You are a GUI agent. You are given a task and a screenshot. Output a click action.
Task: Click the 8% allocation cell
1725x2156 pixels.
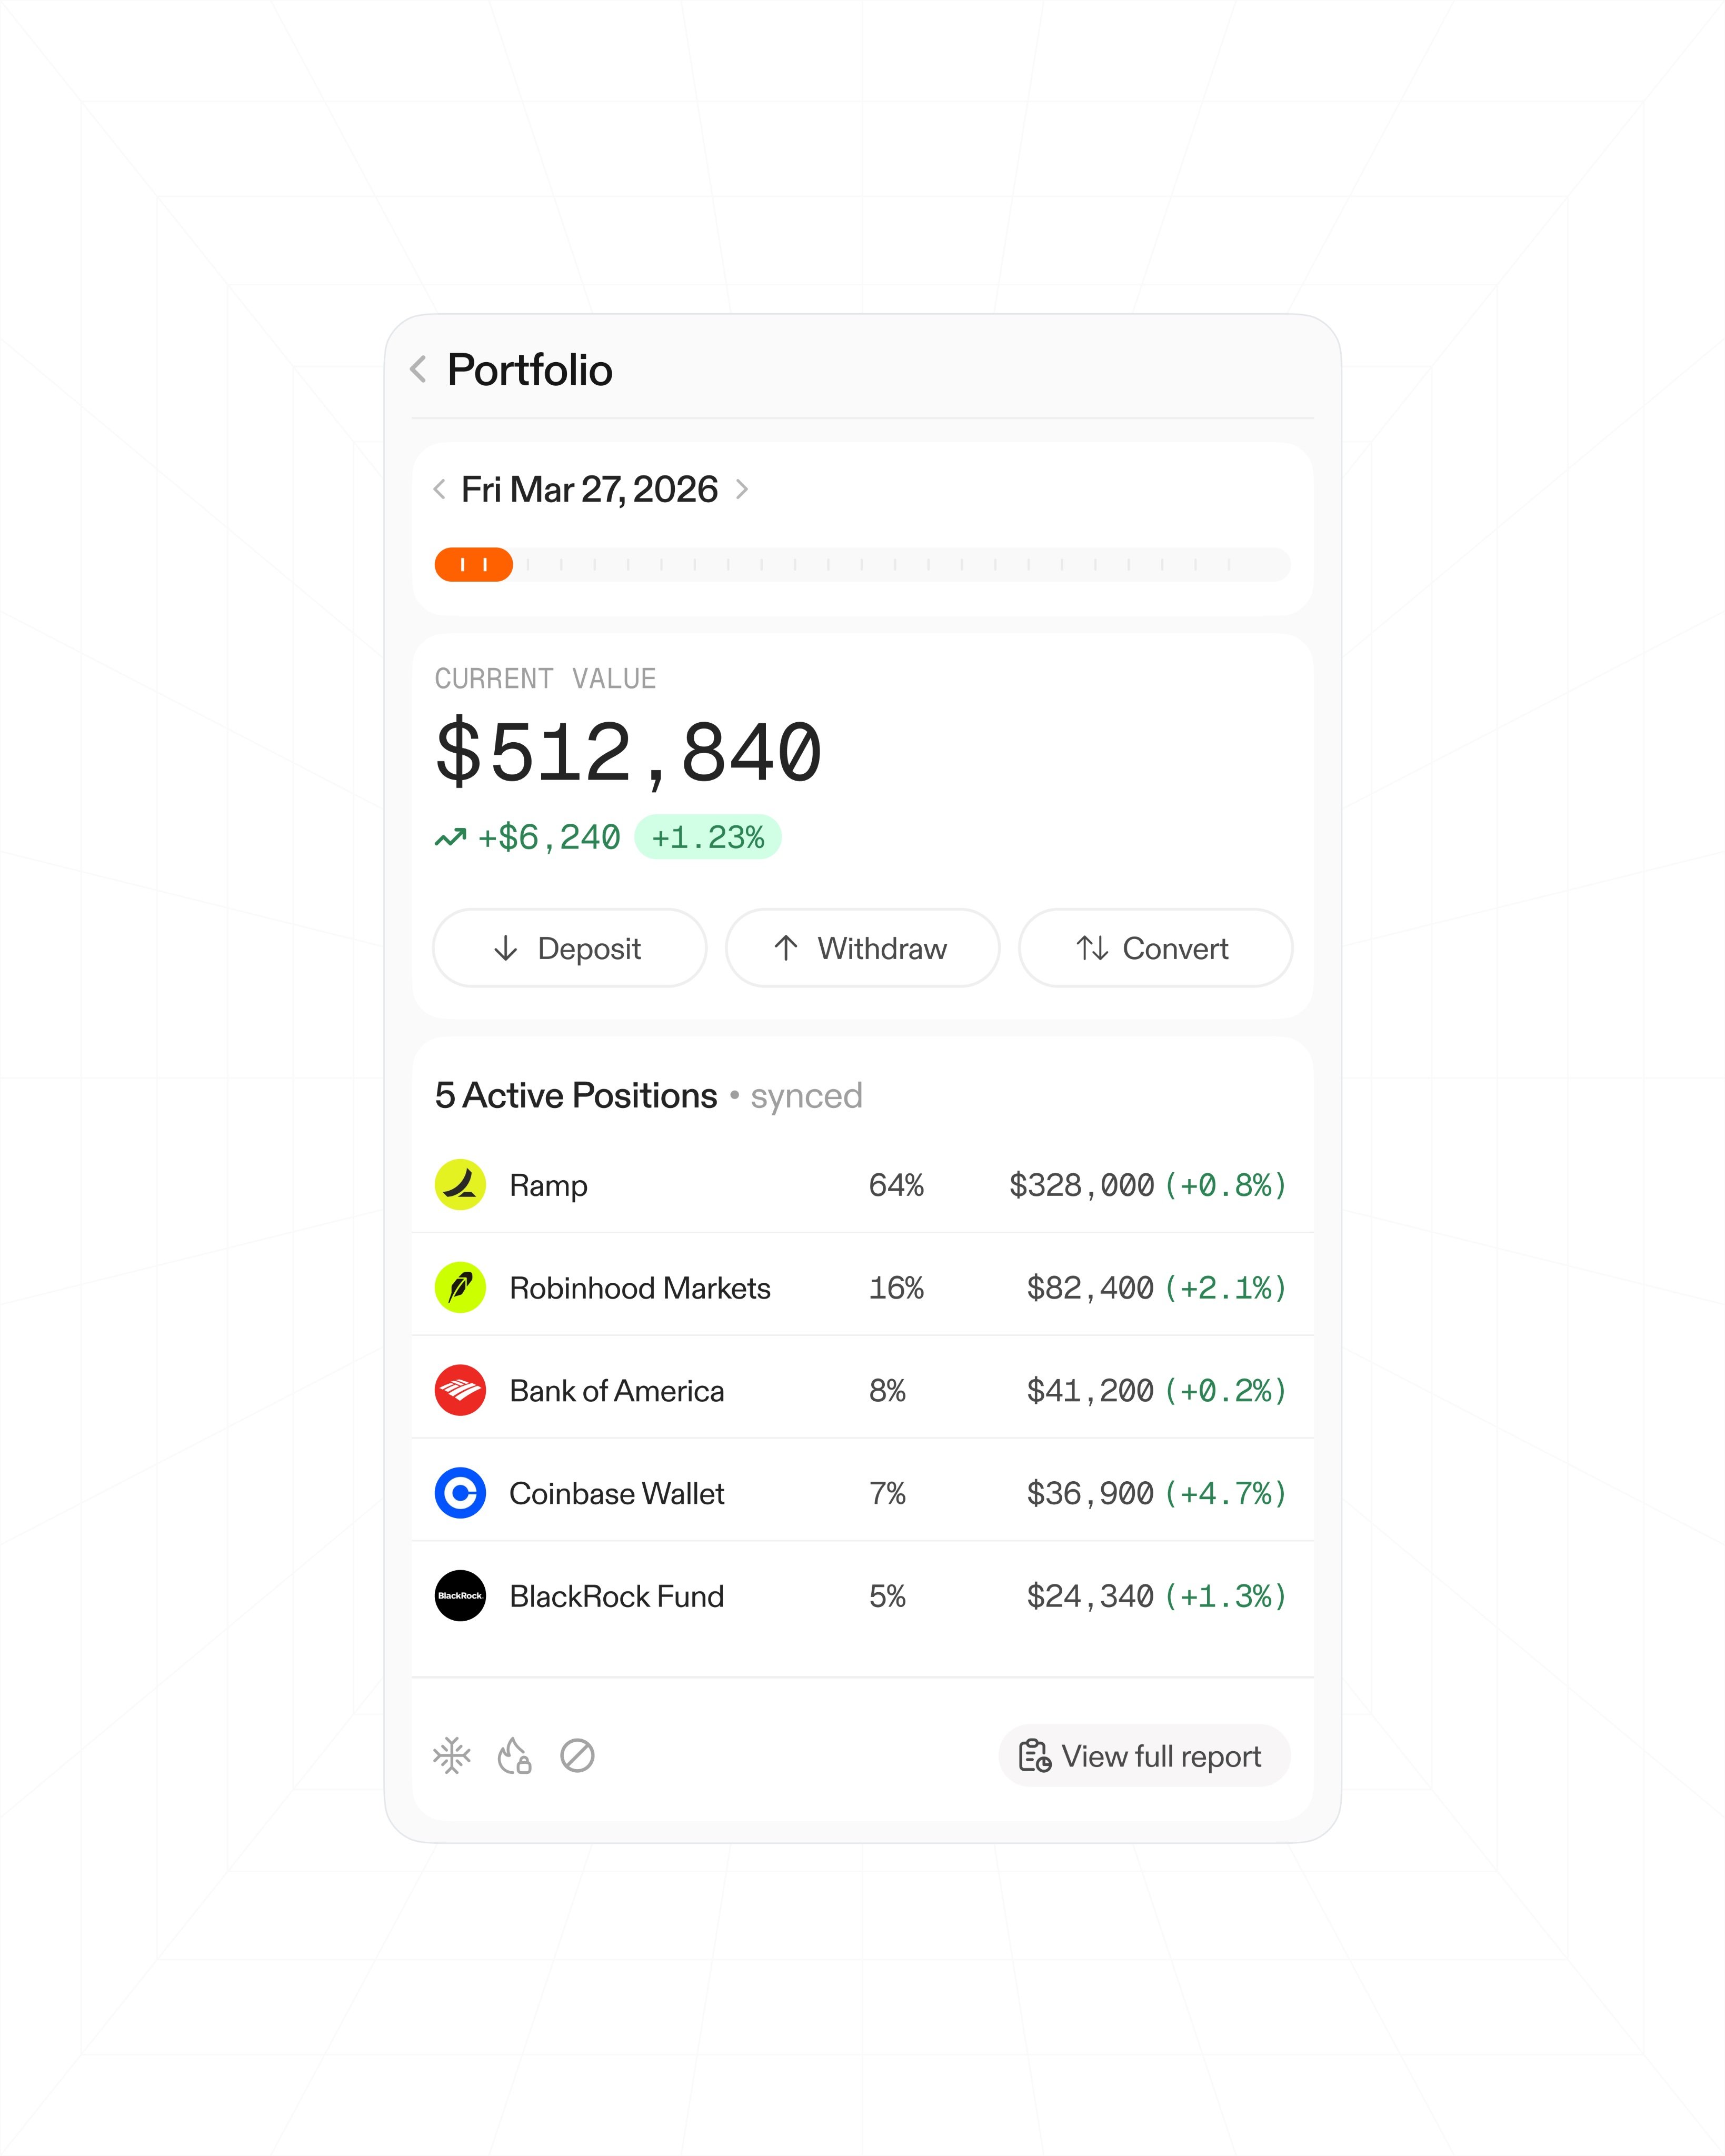click(887, 1391)
